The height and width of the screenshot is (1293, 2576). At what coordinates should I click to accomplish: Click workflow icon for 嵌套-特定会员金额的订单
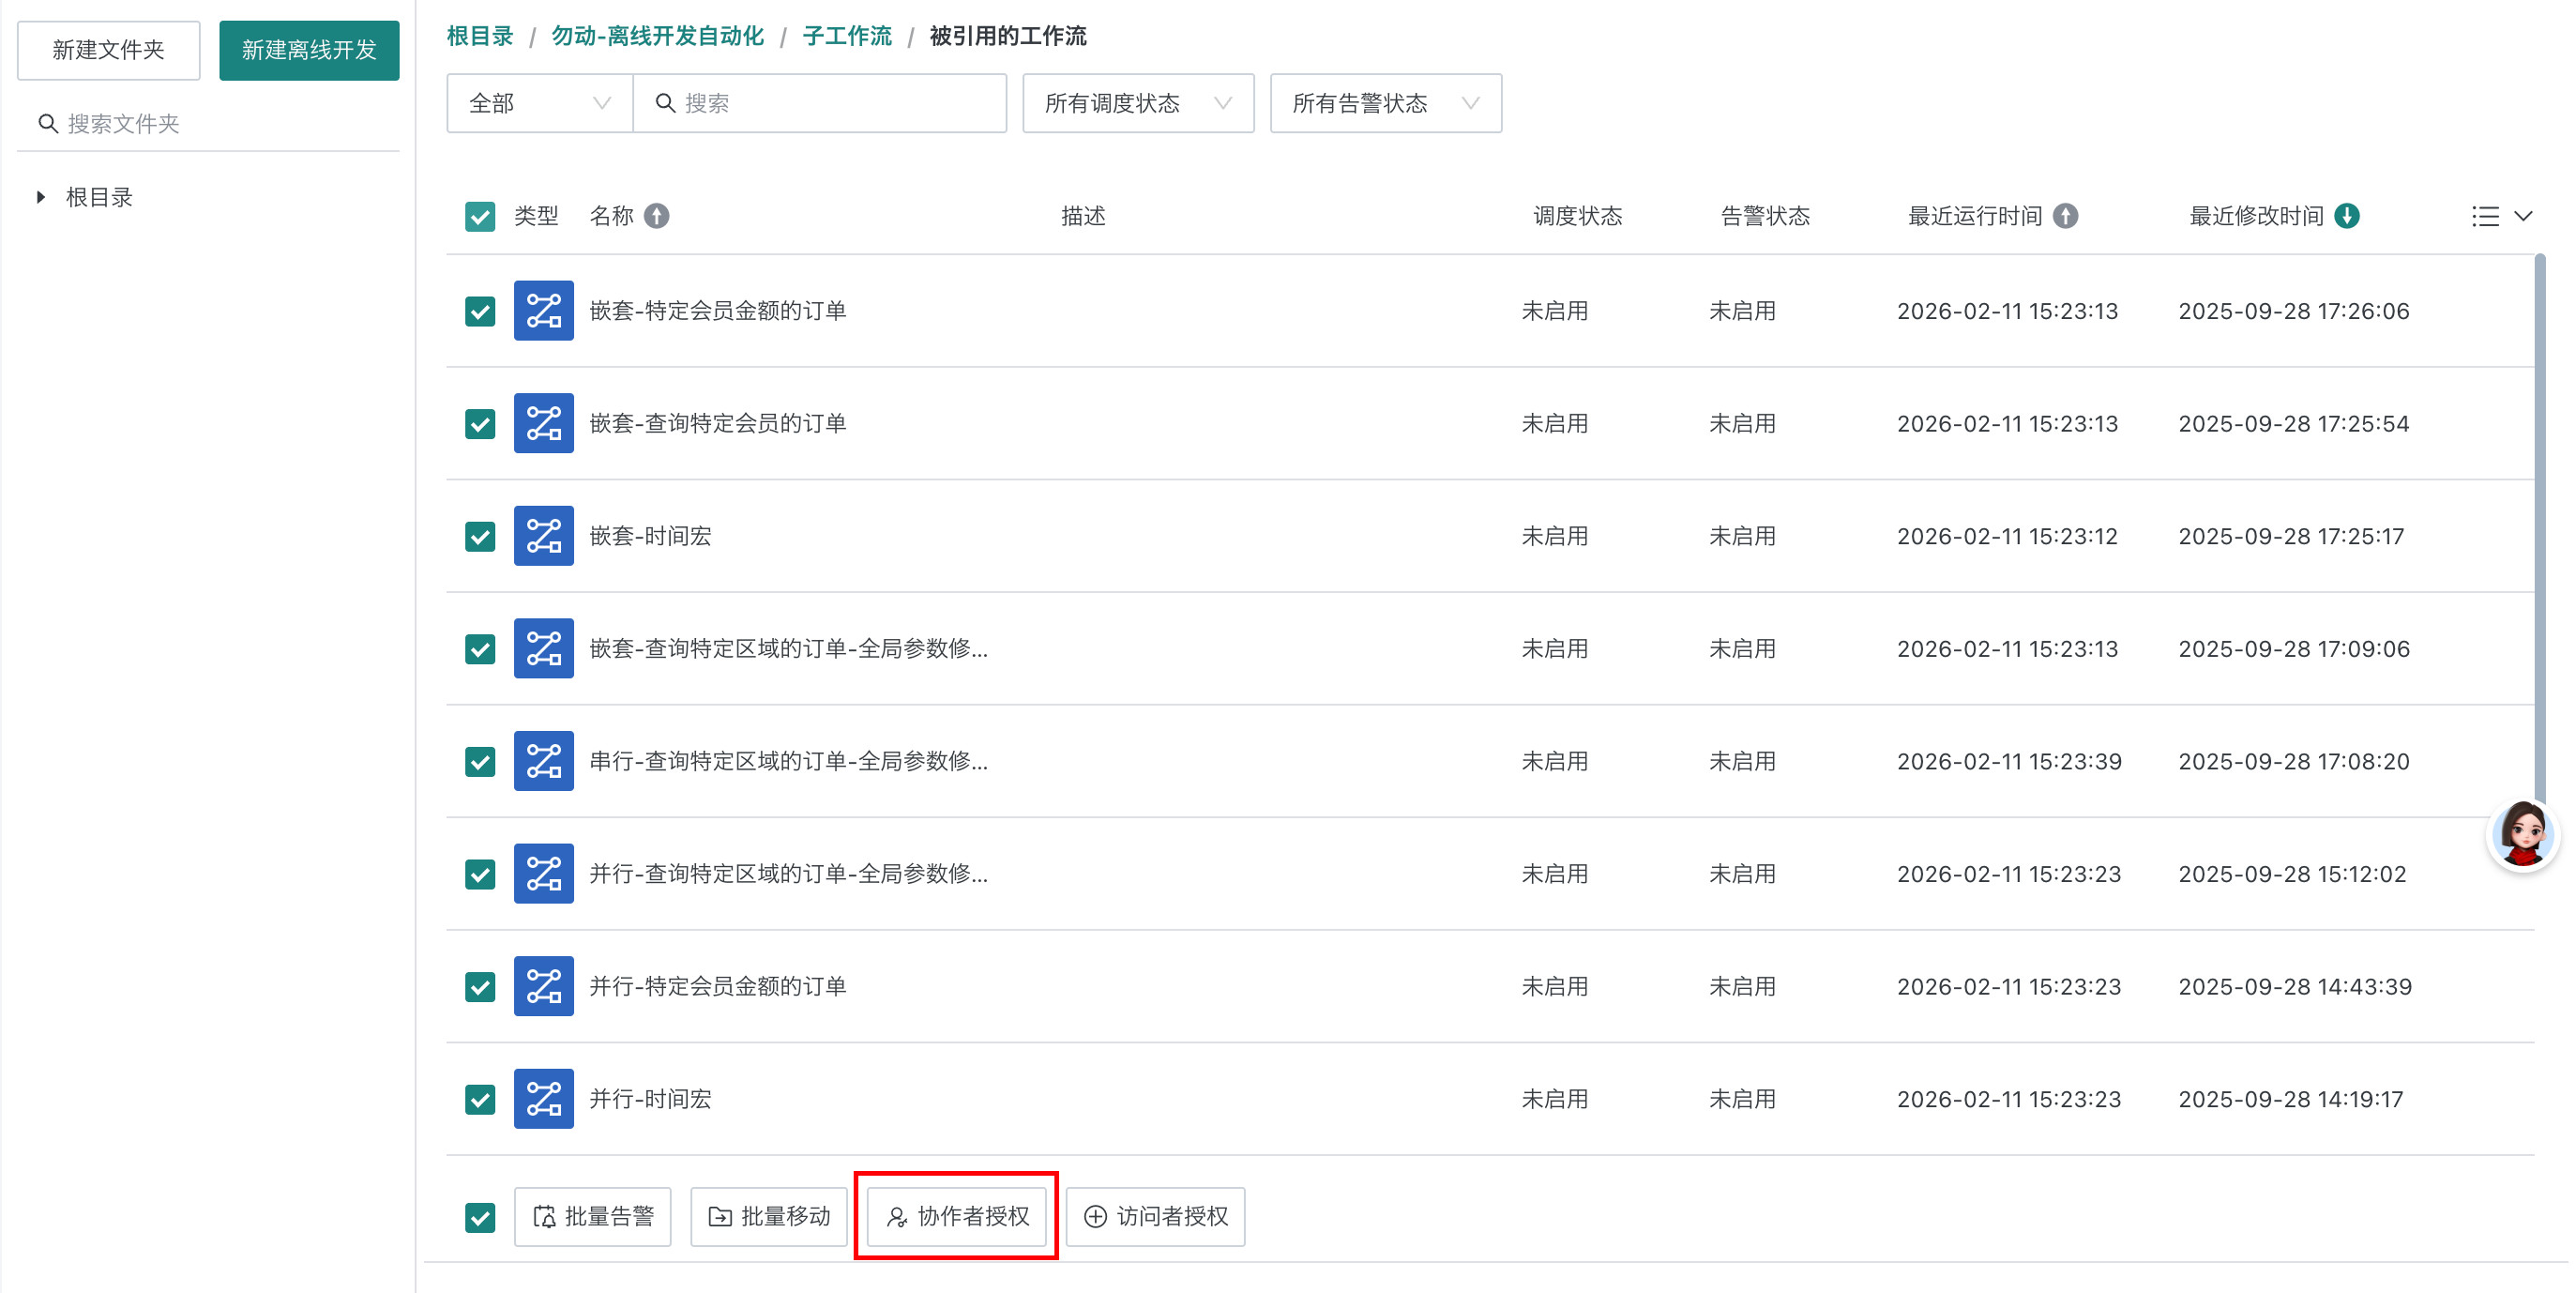pyautogui.click(x=543, y=311)
